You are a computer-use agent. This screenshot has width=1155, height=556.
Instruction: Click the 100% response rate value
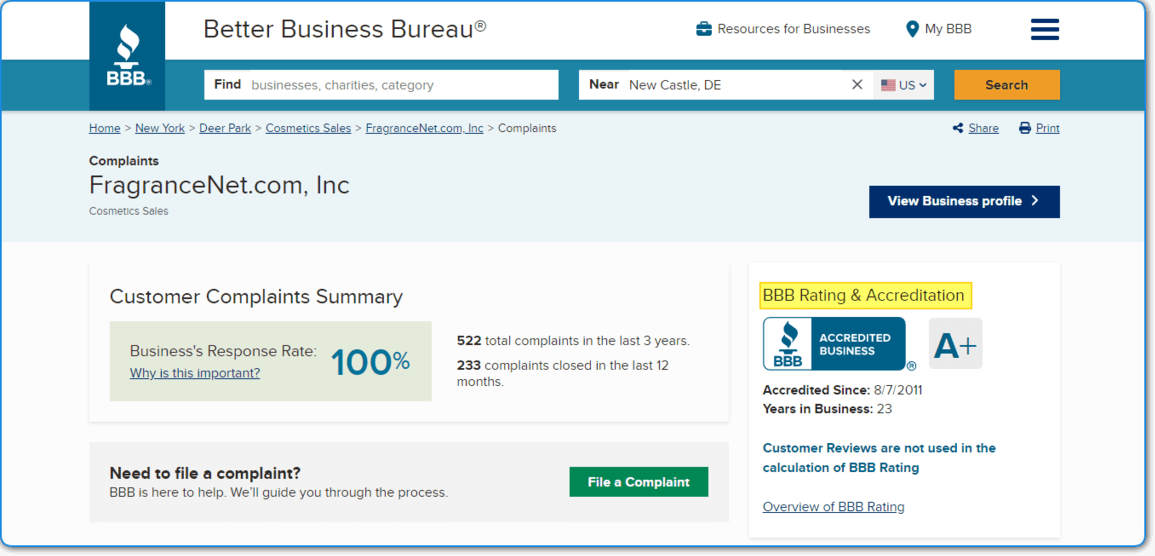(371, 362)
